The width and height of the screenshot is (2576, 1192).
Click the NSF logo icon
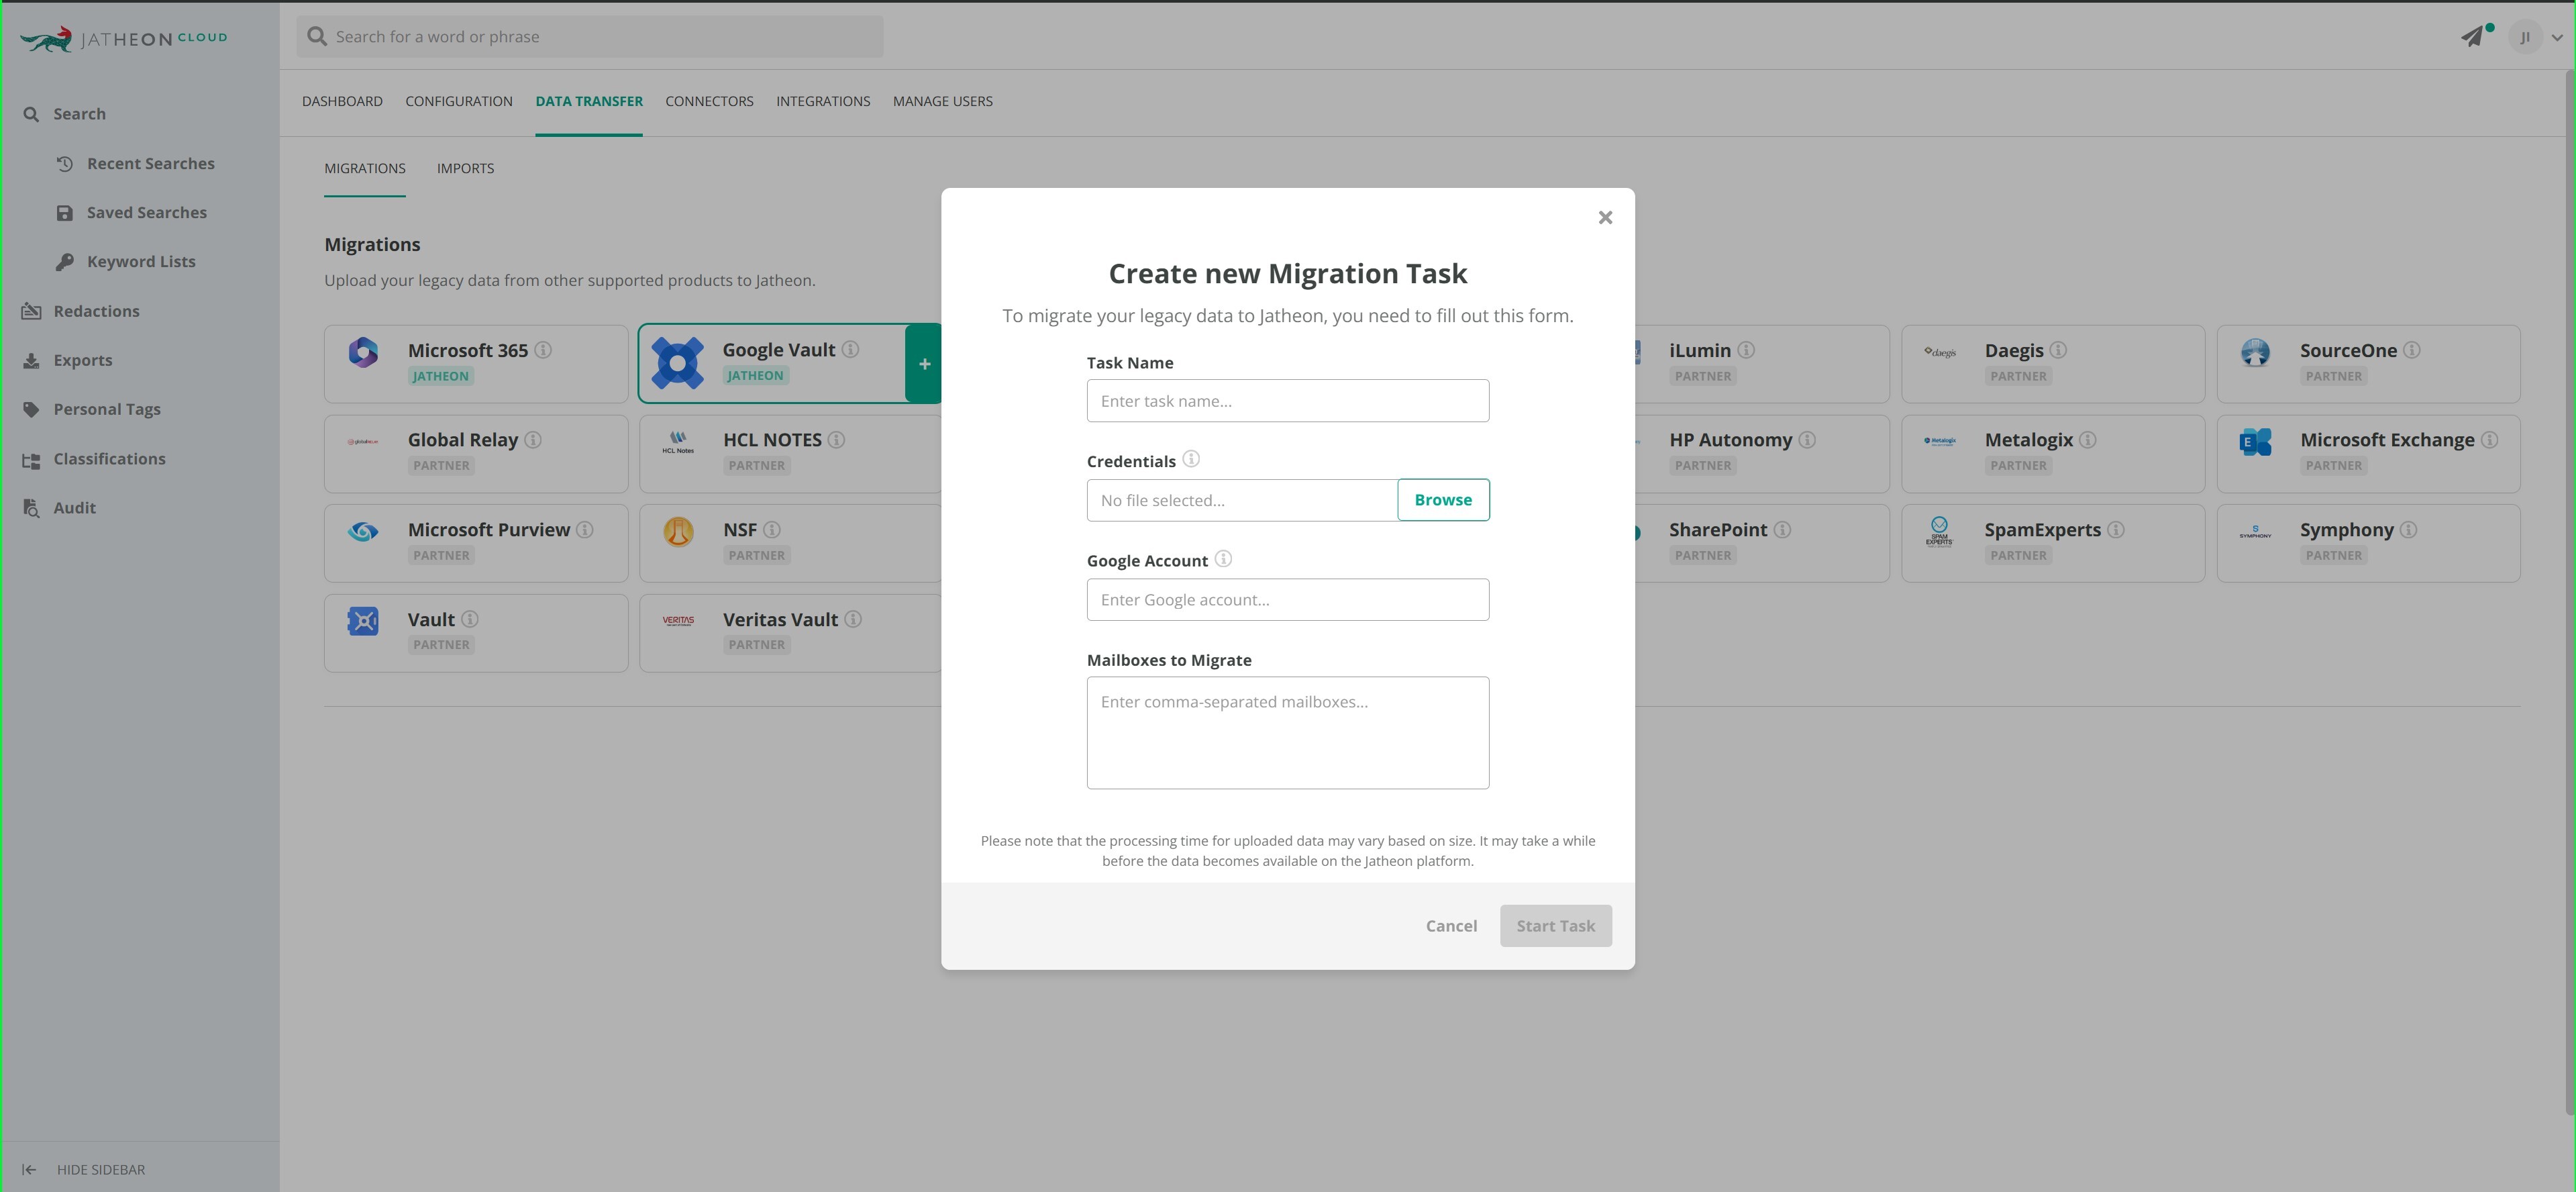(678, 532)
